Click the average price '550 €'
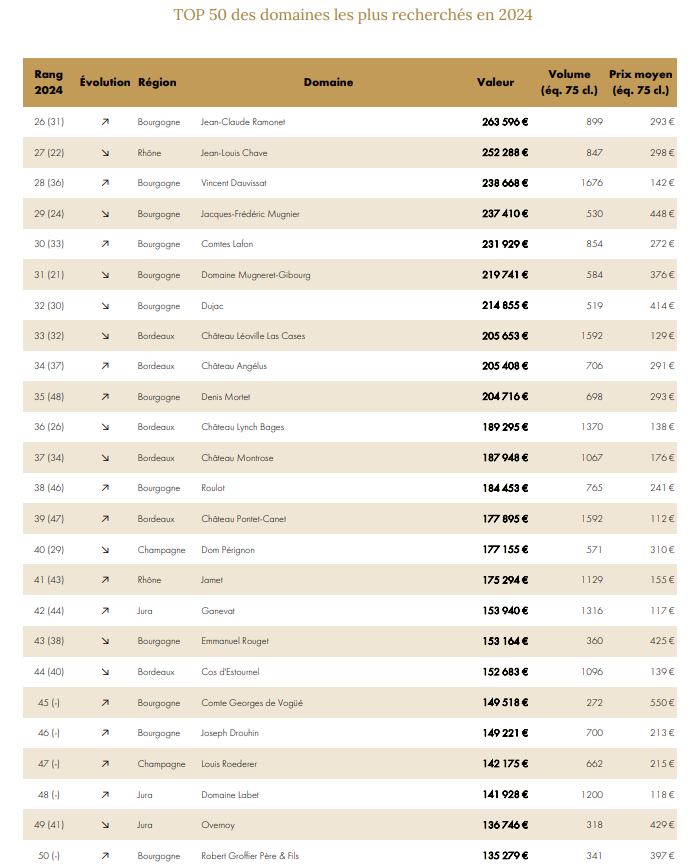The image size is (700, 868). click(662, 702)
